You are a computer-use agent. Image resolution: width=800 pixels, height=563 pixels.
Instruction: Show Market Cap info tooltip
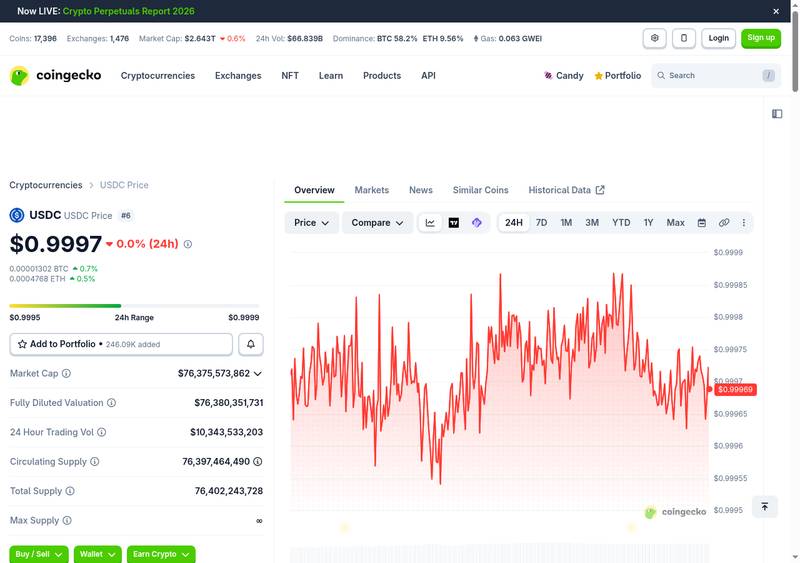[66, 374]
